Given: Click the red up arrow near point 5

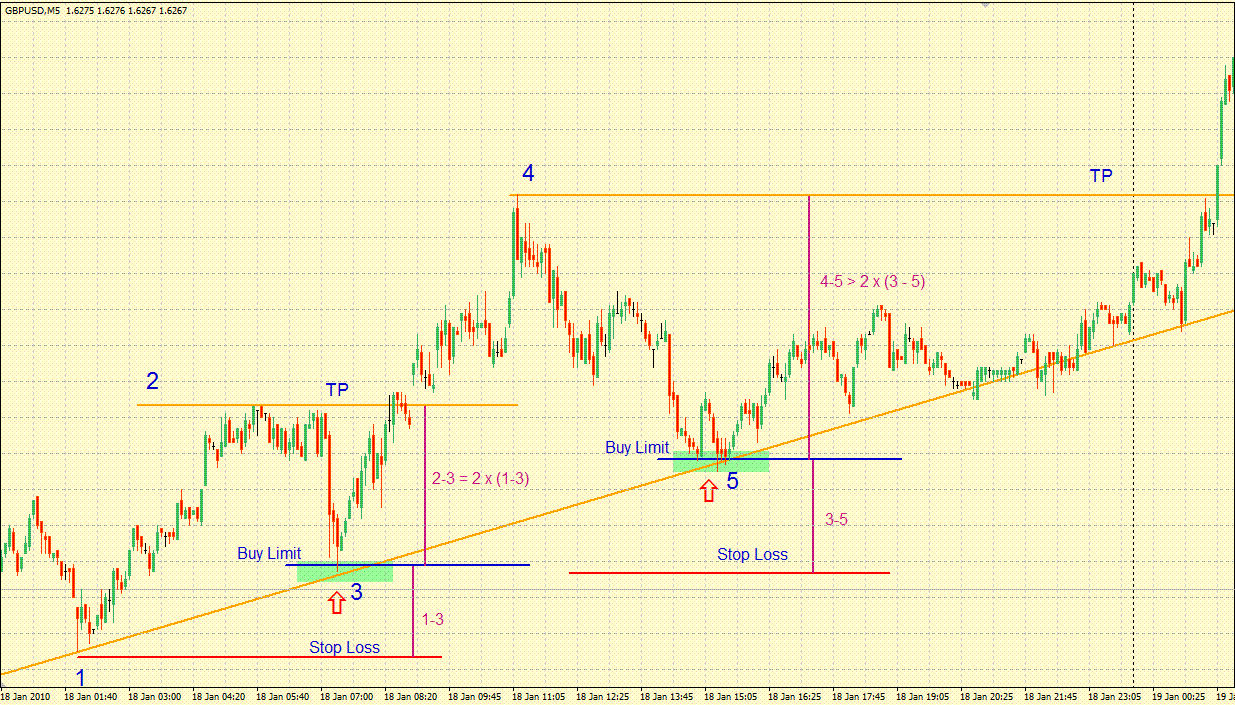Looking at the screenshot, I should [708, 490].
